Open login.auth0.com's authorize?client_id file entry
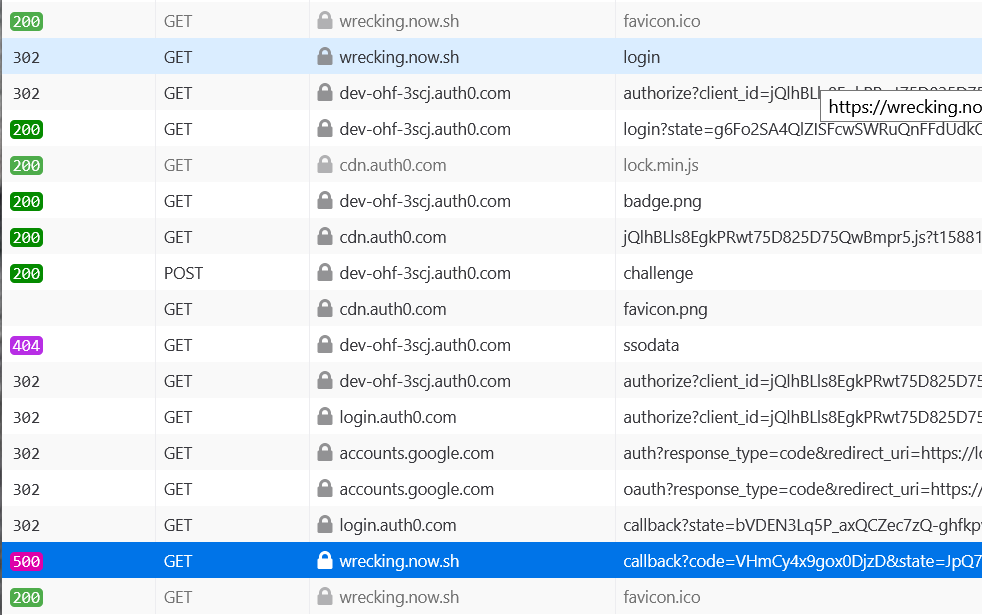 [x=802, y=418]
